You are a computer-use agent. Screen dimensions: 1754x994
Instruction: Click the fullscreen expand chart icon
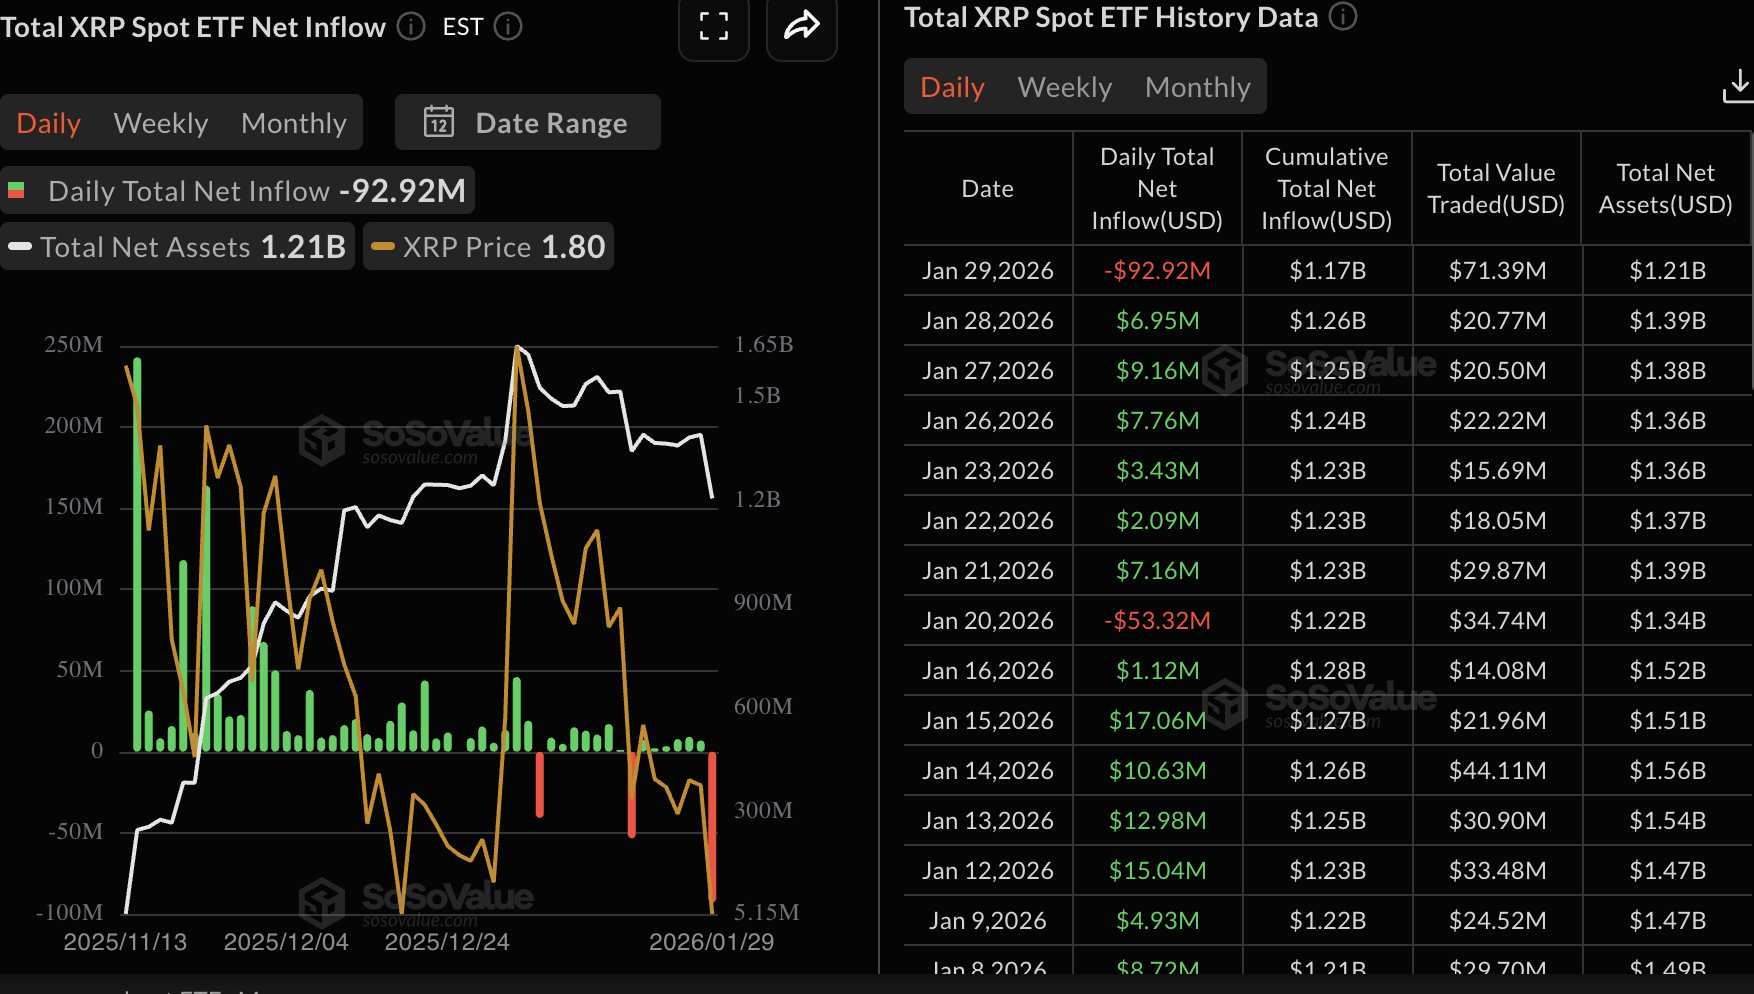click(713, 27)
